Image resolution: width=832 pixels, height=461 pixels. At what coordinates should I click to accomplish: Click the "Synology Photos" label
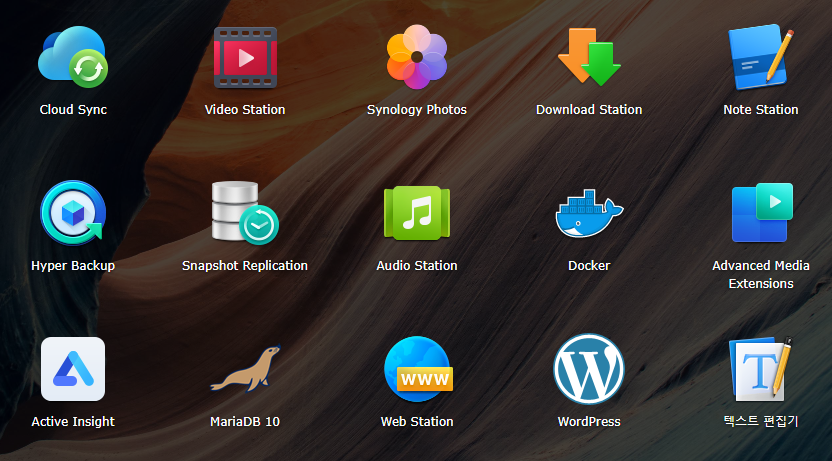click(x=417, y=110)
